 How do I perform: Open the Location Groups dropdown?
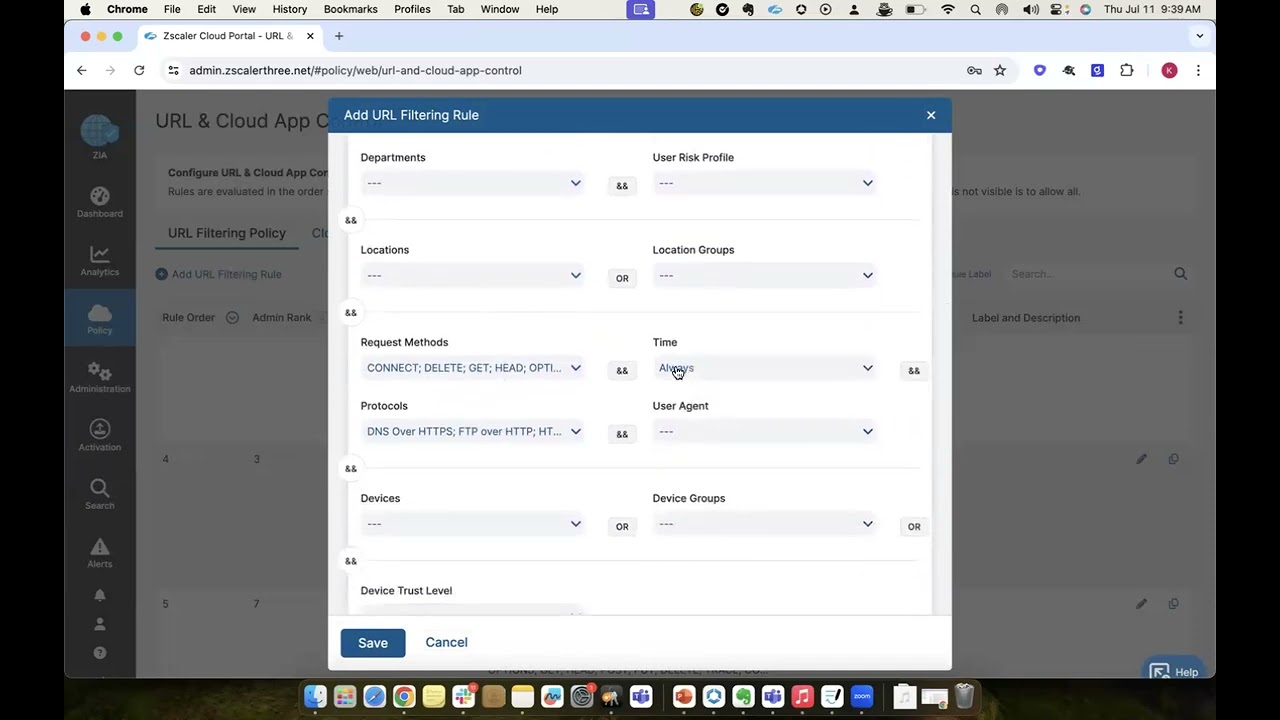tap(765, 275)
